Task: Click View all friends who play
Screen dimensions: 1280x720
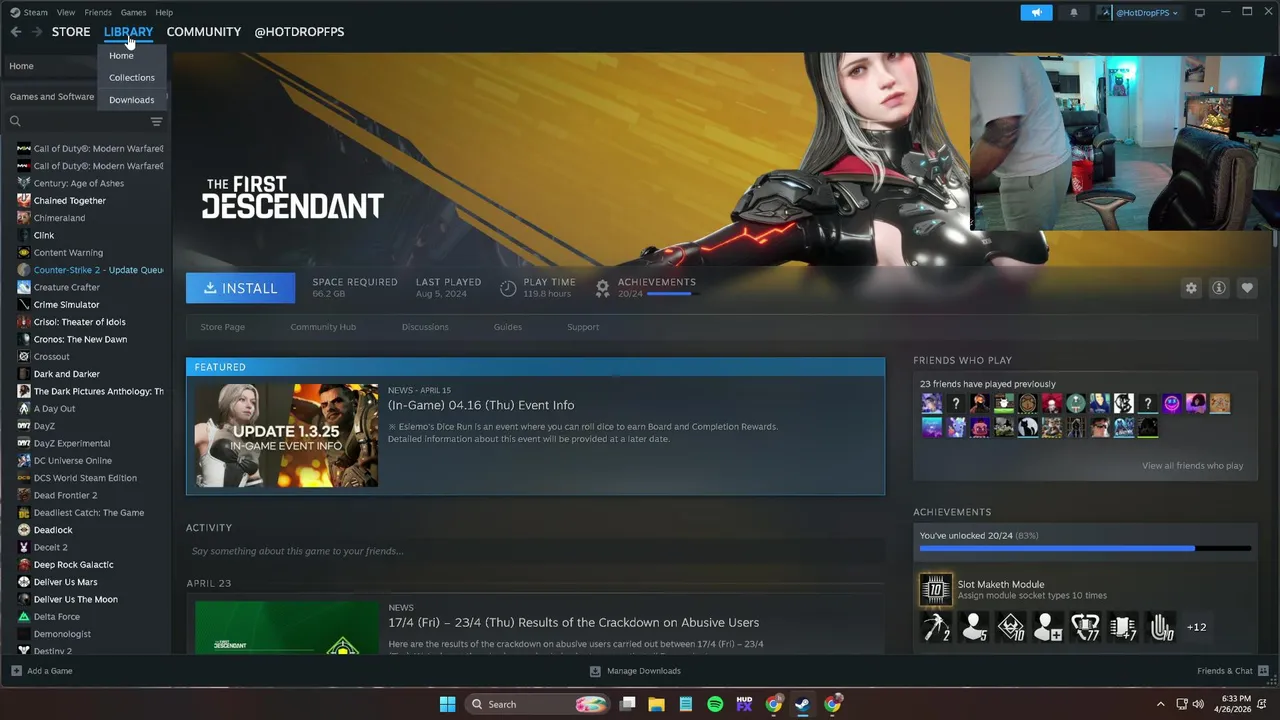Action: [1193, 466]
